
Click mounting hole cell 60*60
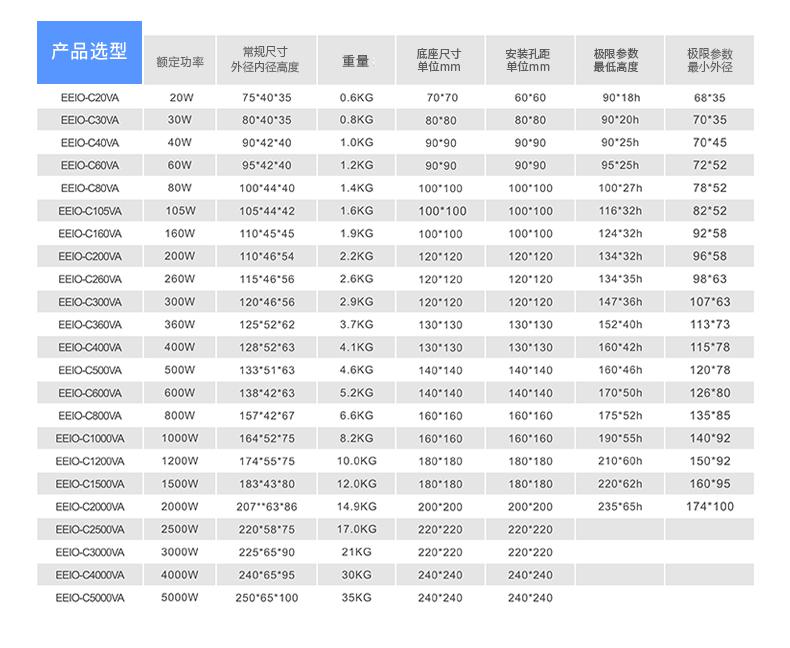[x=530, y=98]
